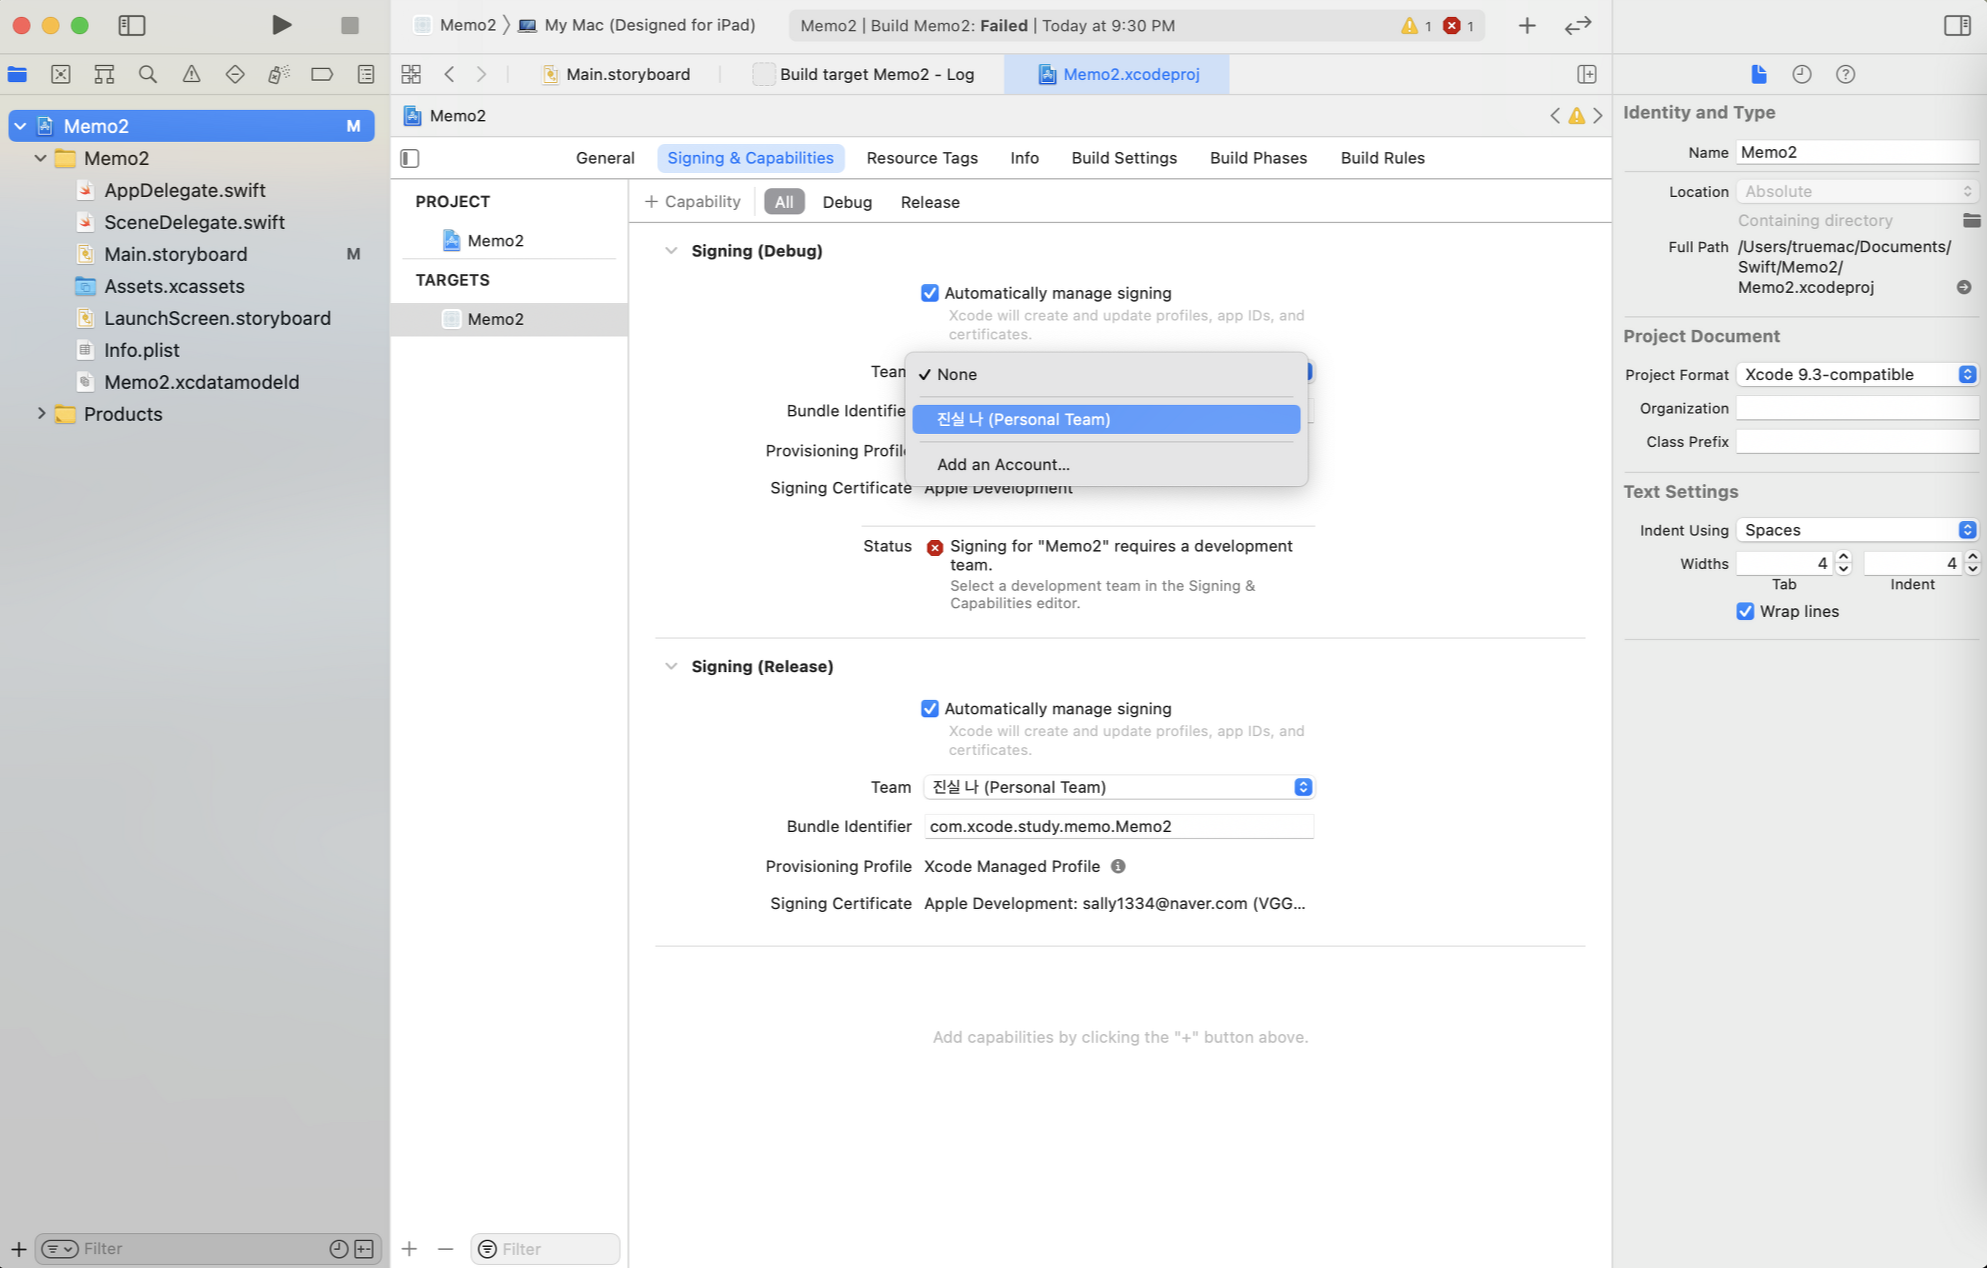Show the Breakpoint navigator icon
Viewport: 1987px width, 1268px height.
321,74
